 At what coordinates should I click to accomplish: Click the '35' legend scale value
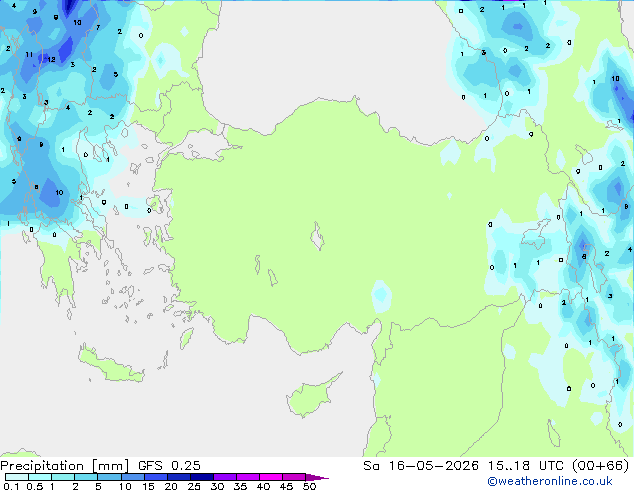click(x=240, y=486)
